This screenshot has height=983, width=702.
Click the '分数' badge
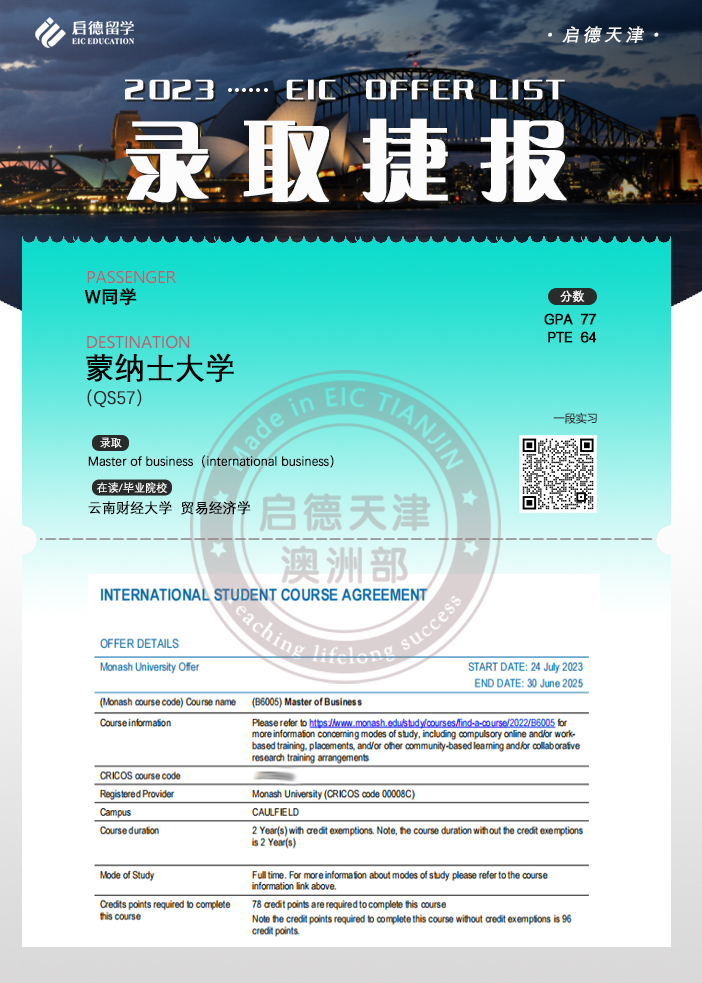point(572,297)
